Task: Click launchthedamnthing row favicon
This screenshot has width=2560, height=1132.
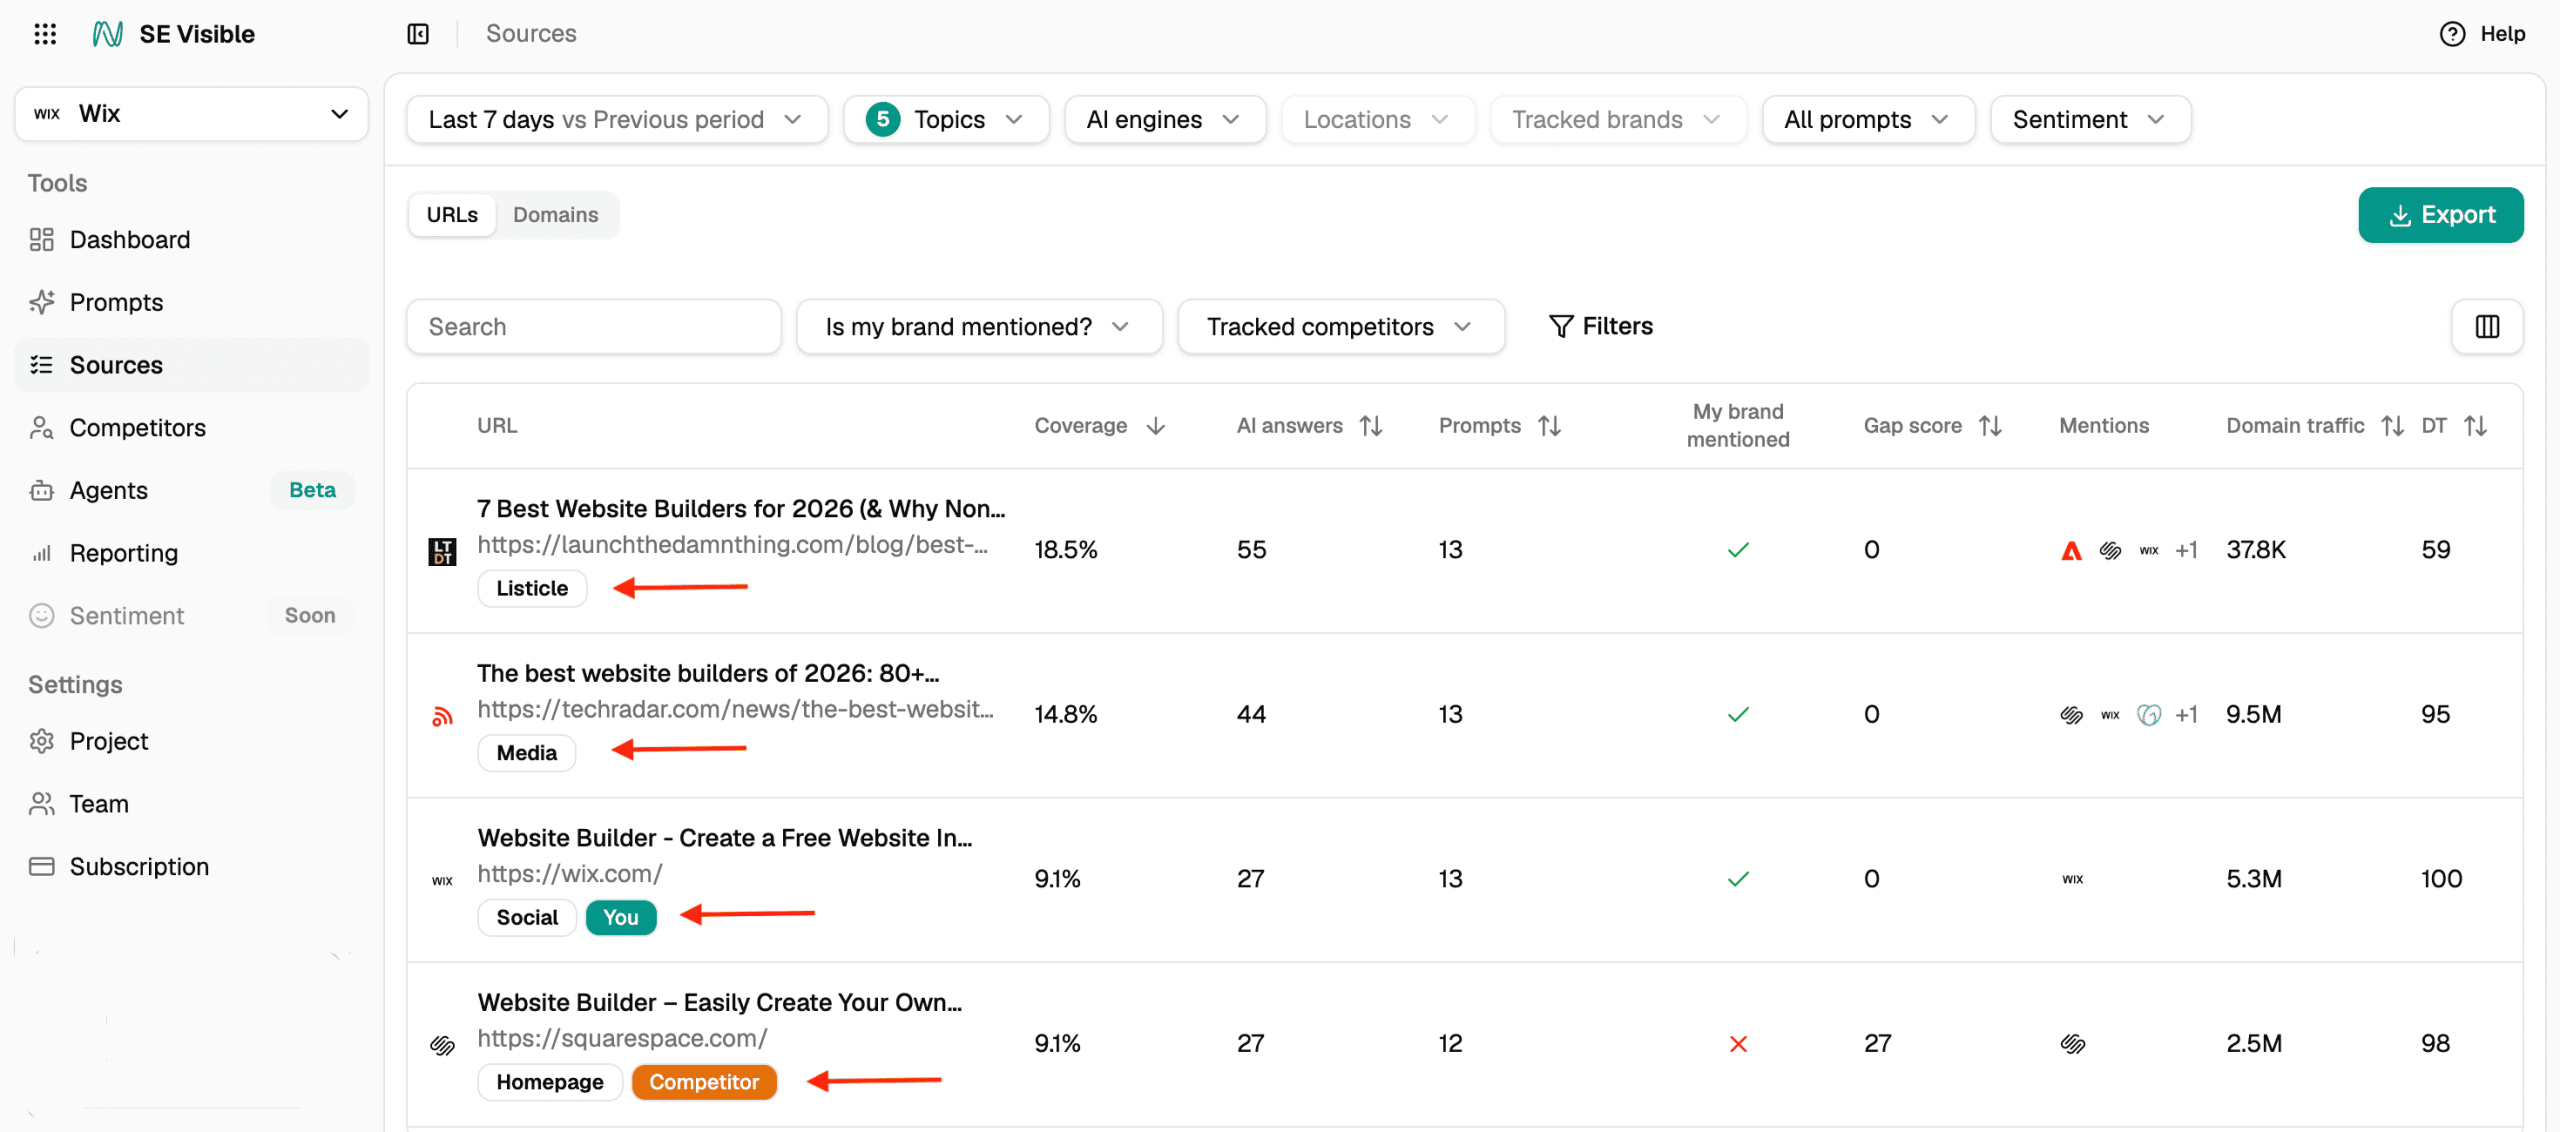Action: (x=442, y=551)
